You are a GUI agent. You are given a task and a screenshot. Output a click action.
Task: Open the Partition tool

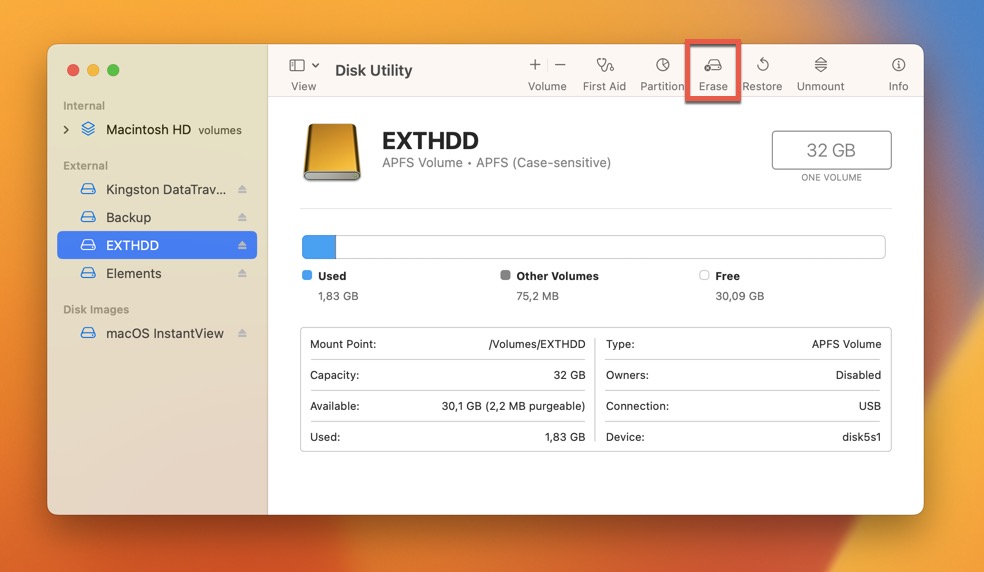662,66
